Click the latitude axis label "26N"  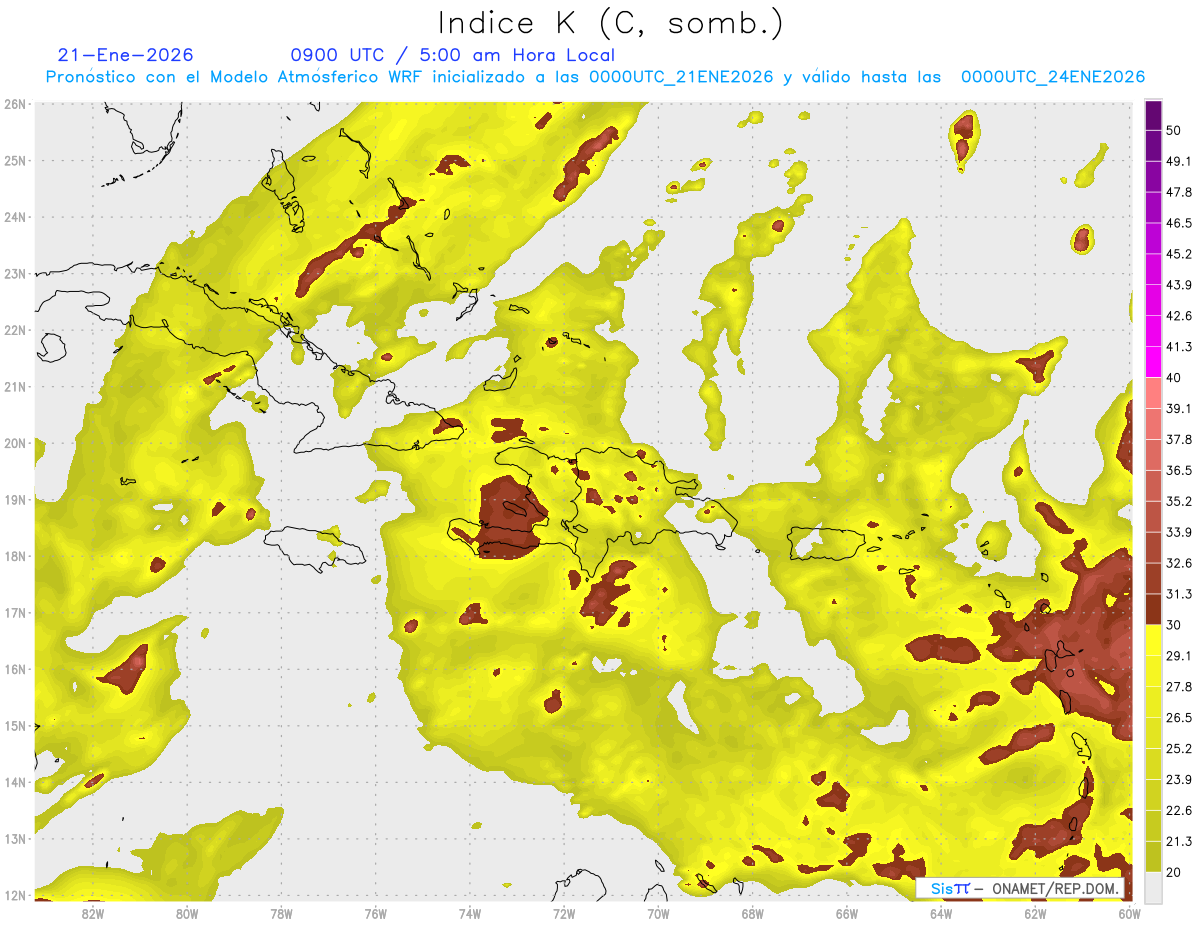[x=15, y=104]
